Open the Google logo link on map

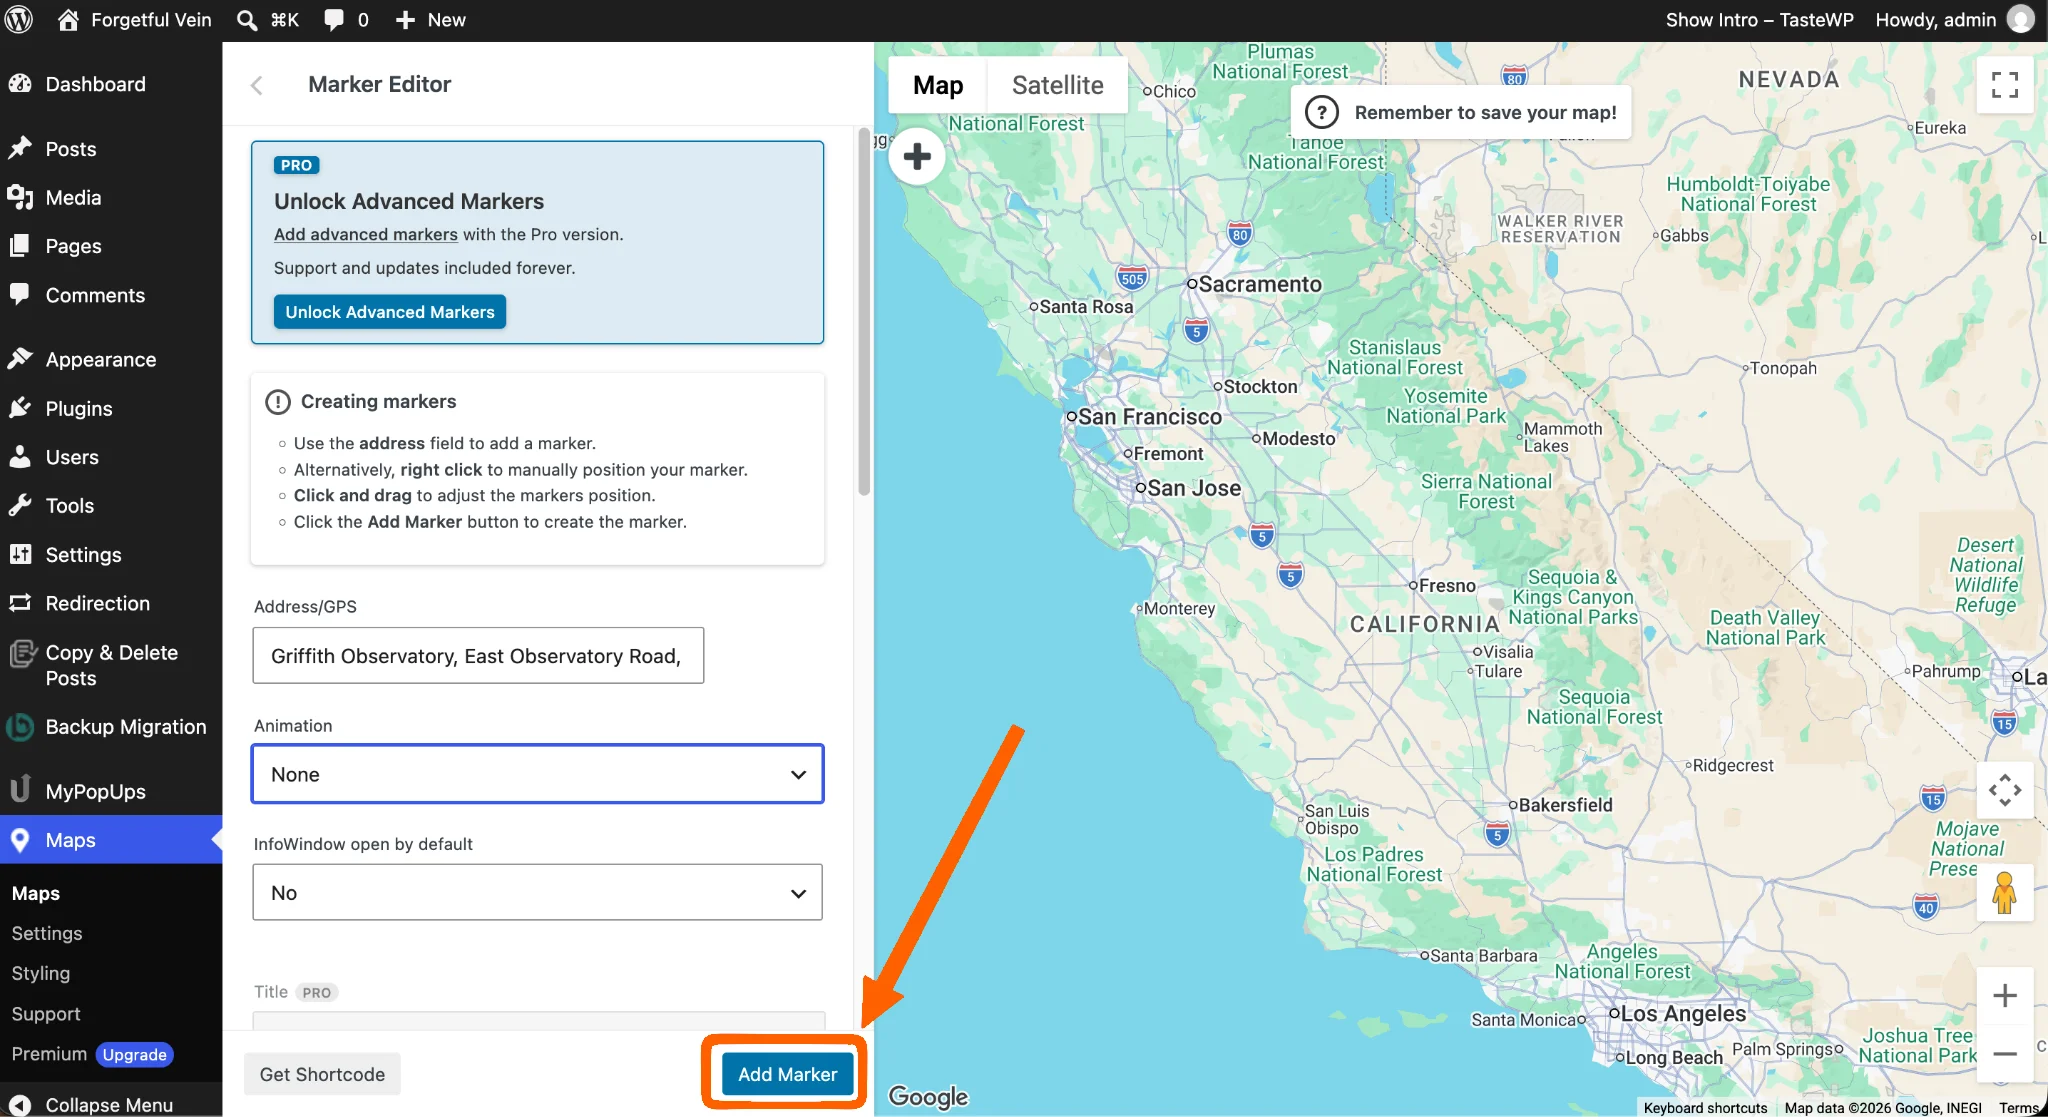coord(928,1097)
